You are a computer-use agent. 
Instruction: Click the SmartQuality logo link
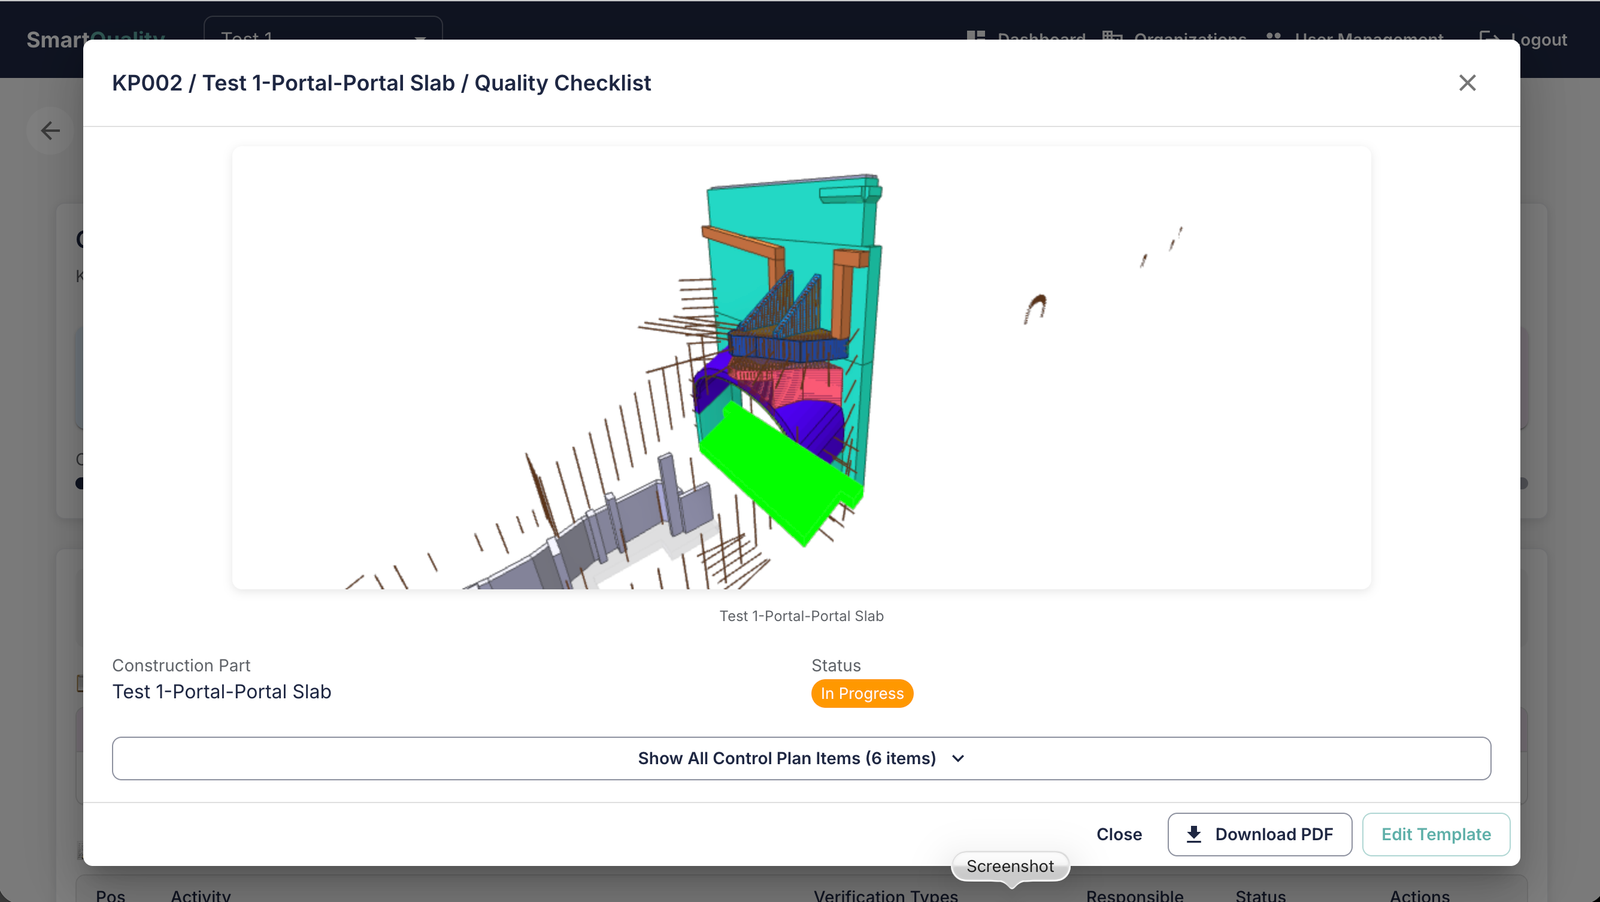(95, 37)
